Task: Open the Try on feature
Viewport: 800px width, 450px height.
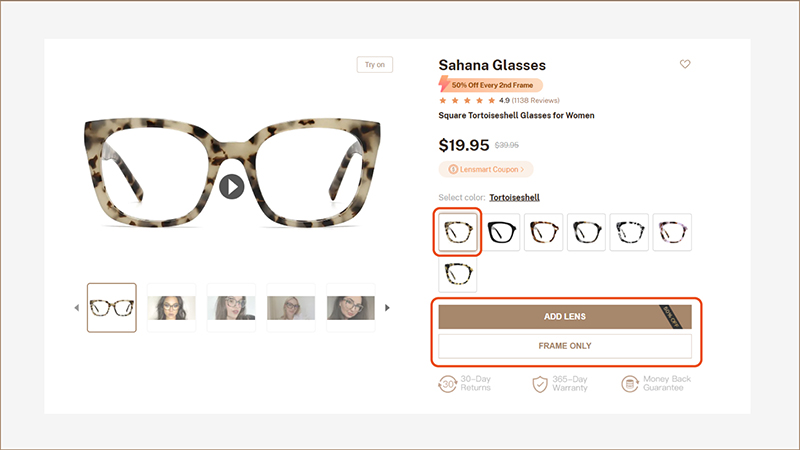Action: click(375, 65)
